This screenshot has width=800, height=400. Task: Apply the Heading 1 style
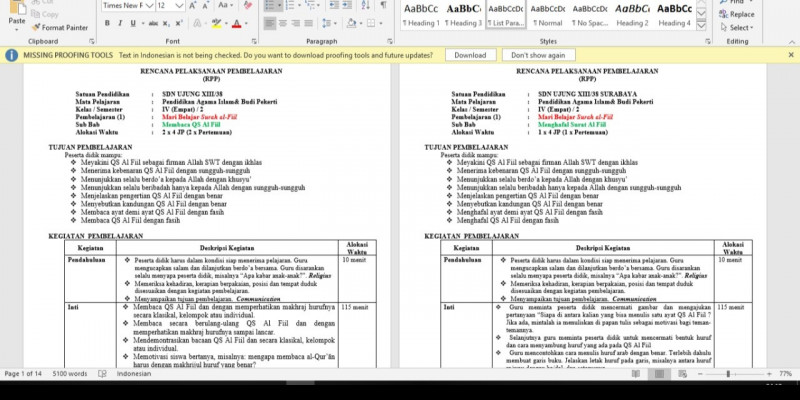(421, 14)
